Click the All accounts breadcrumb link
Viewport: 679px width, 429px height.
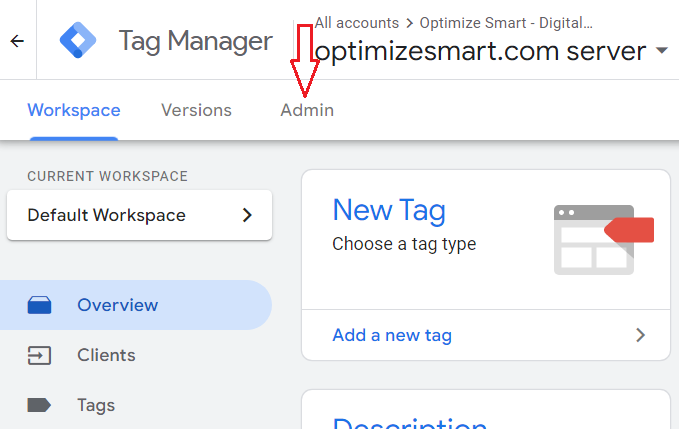352,21
